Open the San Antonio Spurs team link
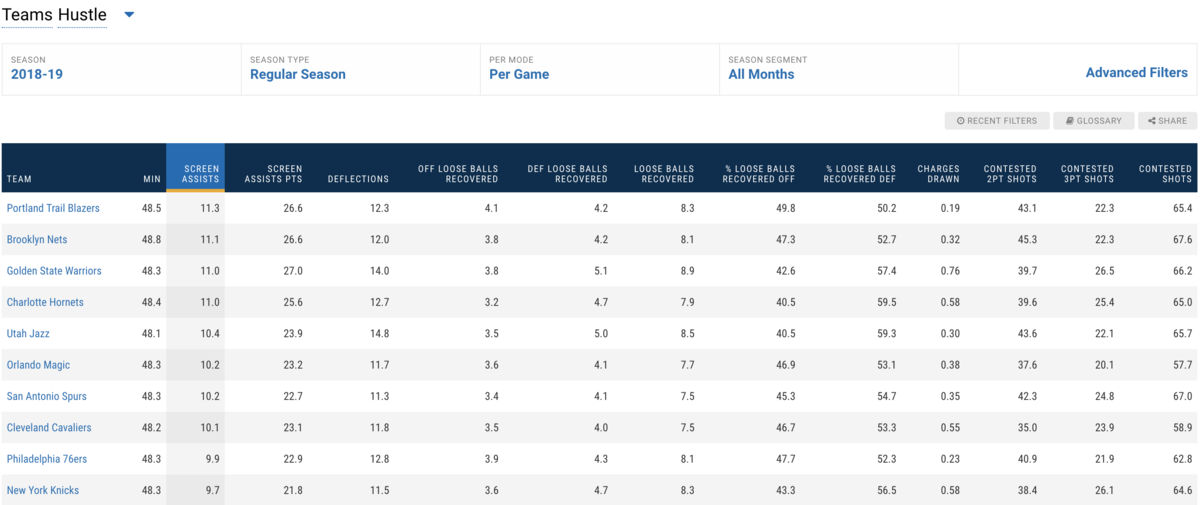This screenshot has height=505, width=1200. (x=47, y=396)
